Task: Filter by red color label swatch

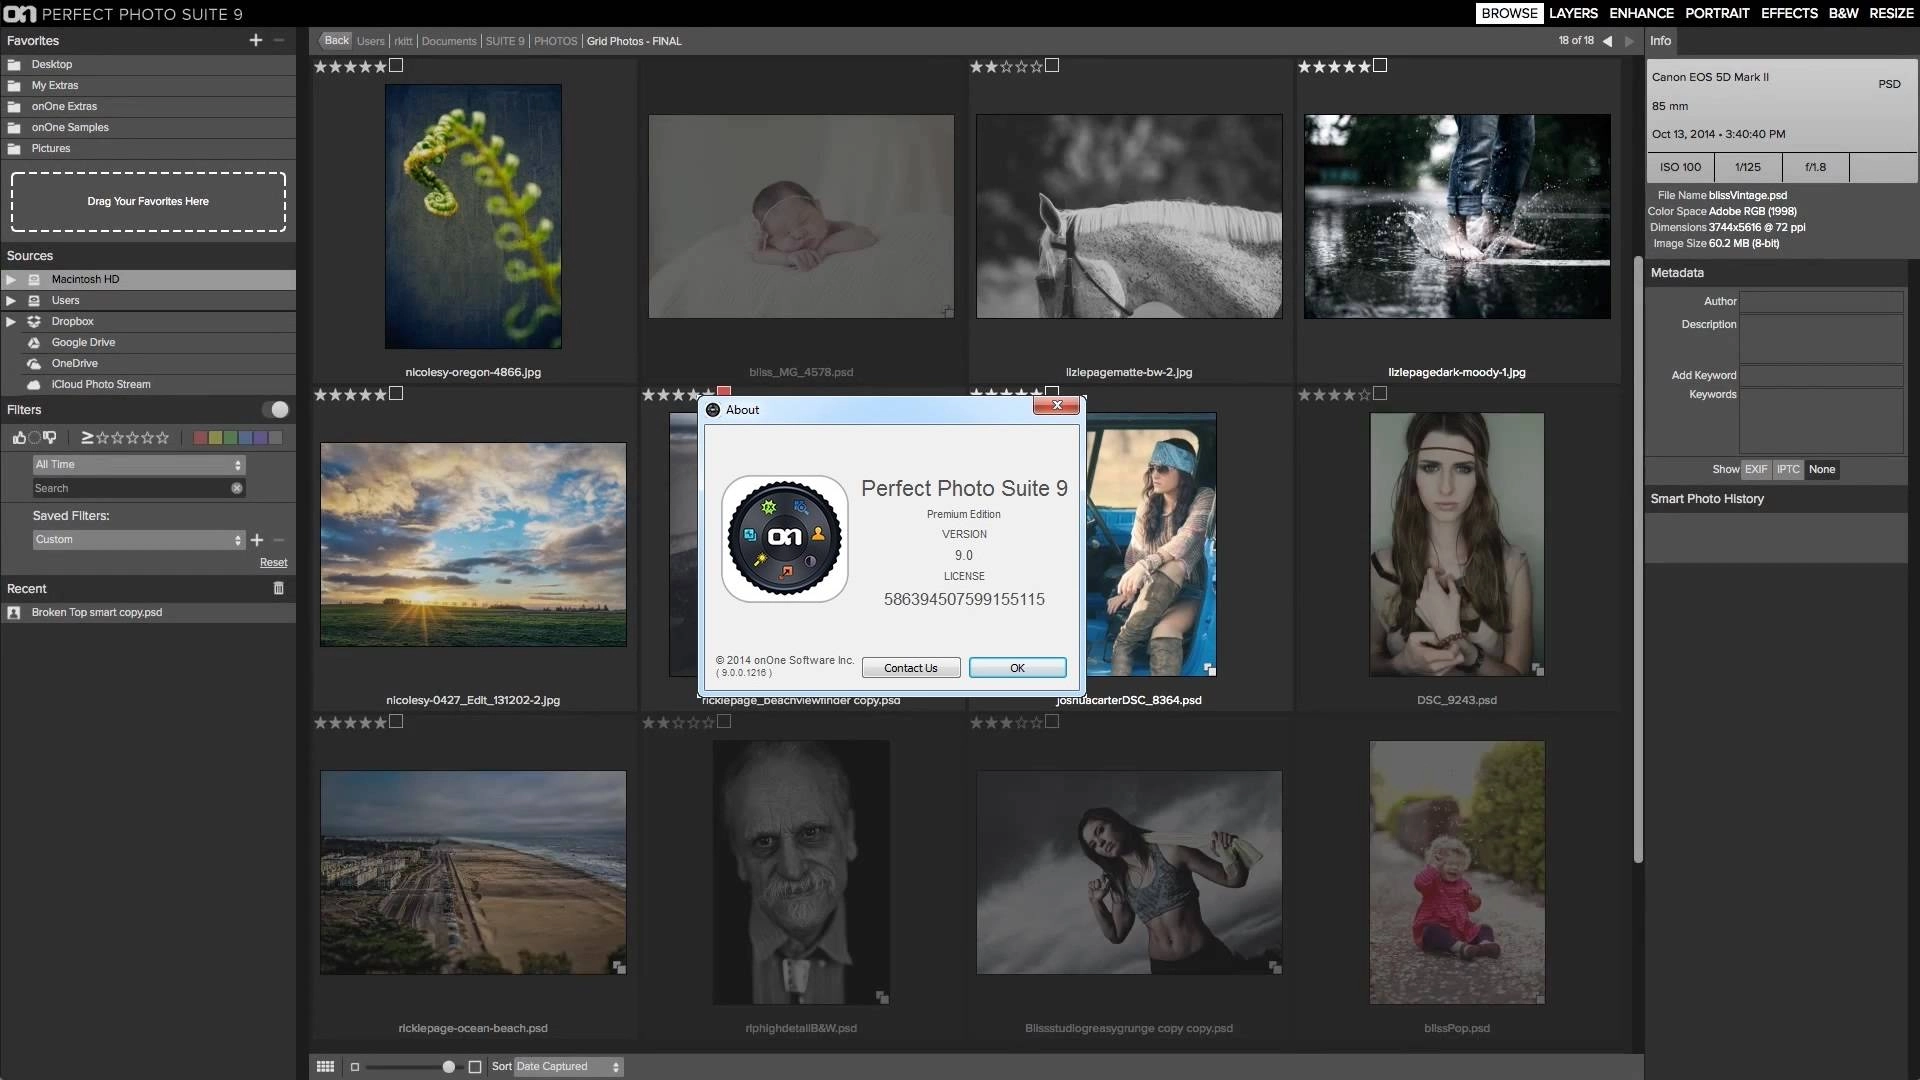Action: click(200, 437)
